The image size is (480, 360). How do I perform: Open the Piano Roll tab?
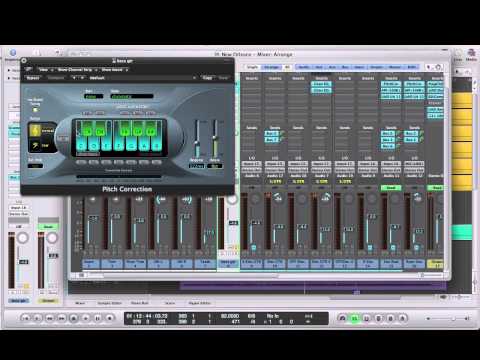click(140, 303)
